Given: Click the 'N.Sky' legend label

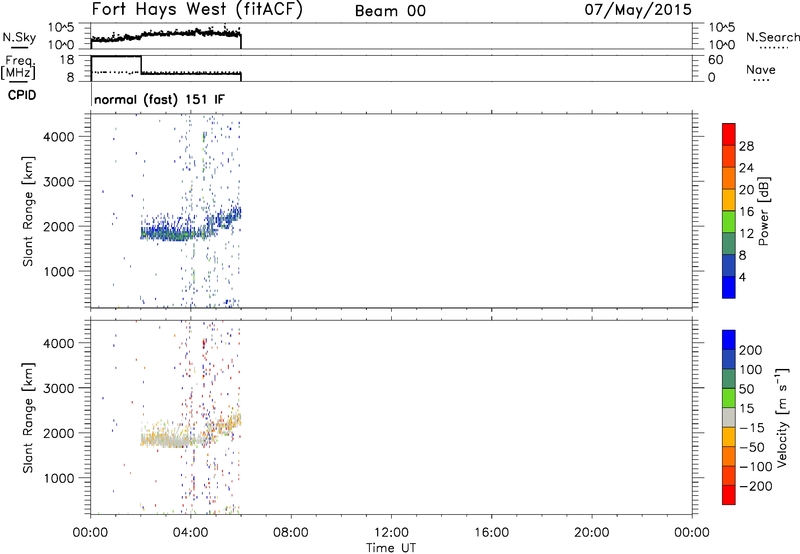Looking at the screenshot, I should click(19, 37).
